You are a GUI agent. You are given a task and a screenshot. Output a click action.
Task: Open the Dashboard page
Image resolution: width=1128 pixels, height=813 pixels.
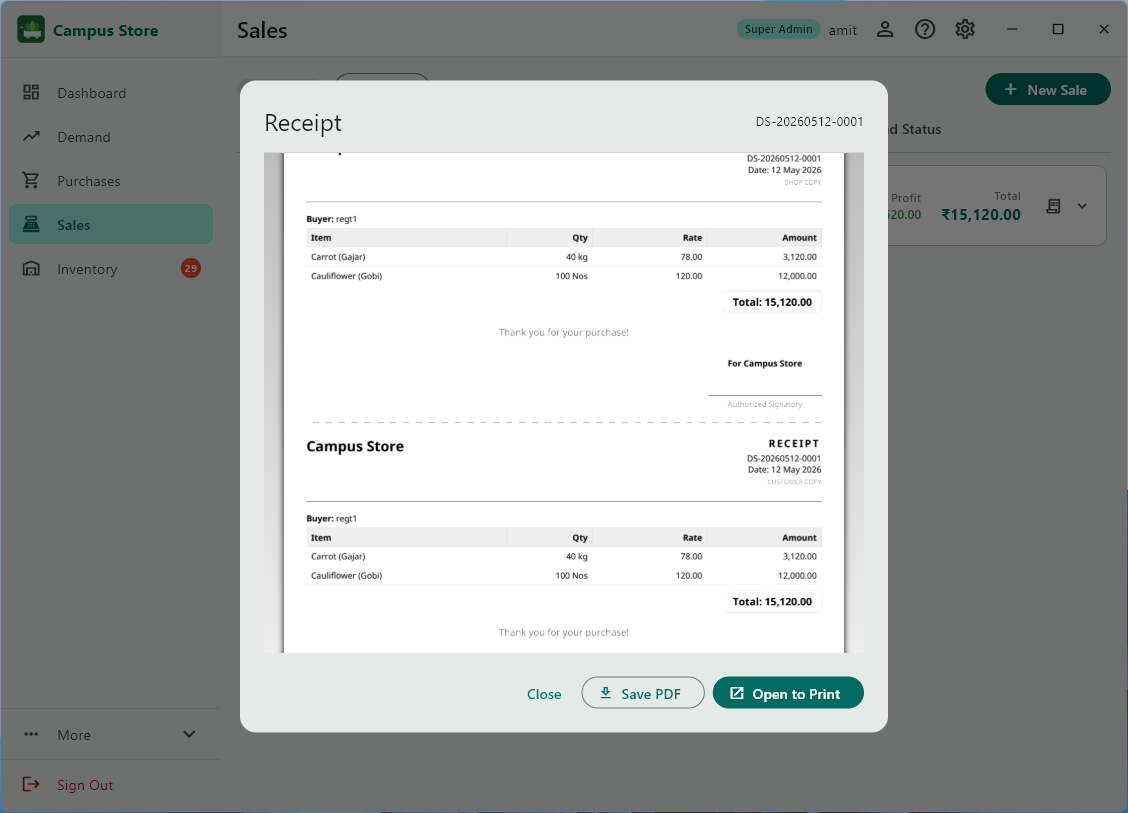click(x=111, y=93)
